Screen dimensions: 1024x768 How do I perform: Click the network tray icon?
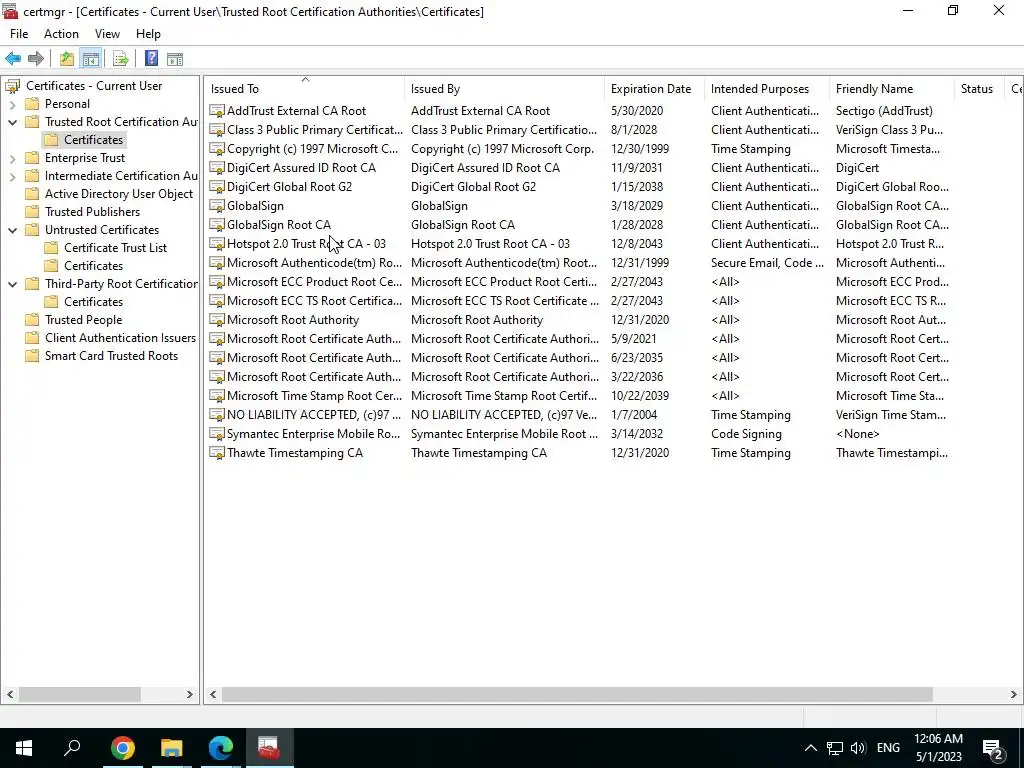click(835, 748)
